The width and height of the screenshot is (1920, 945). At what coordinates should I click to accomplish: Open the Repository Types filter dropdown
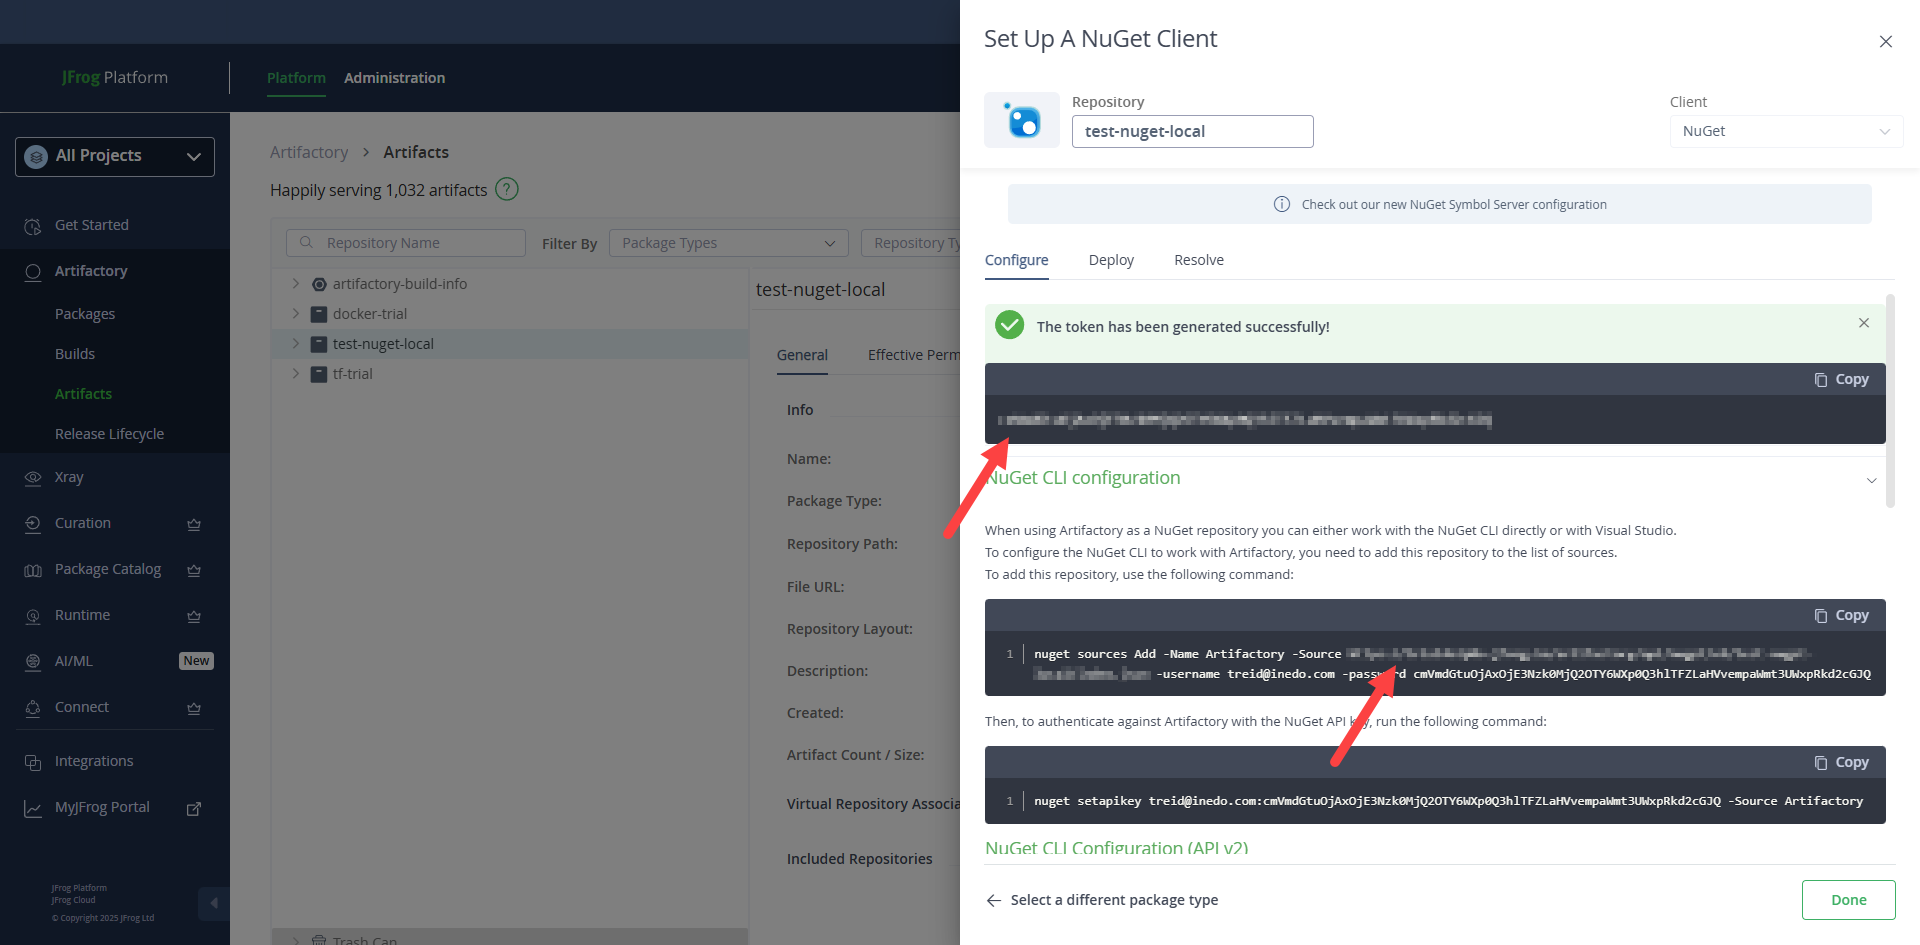(x=910, y=243)
